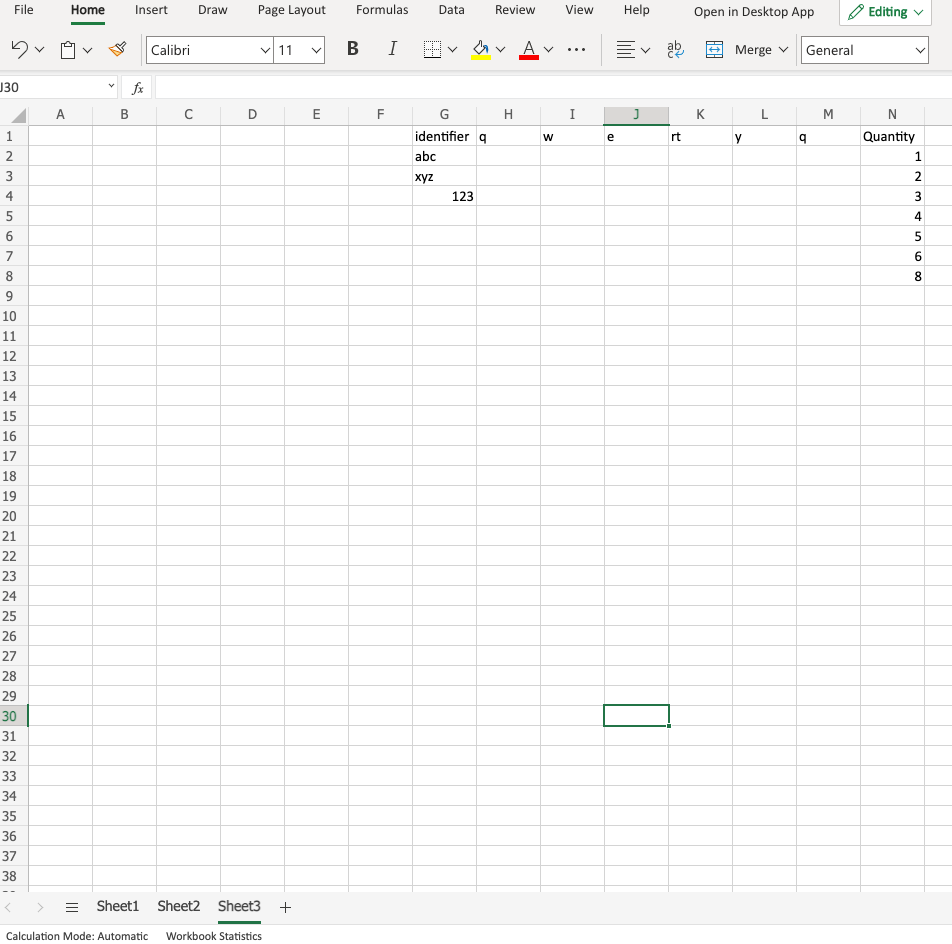Toggle the Editing mode dropdown
This screenshot has width=952, height=944.
884,13
